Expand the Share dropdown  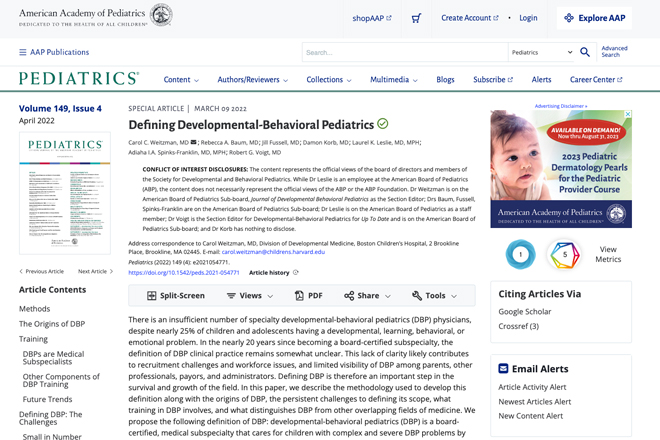(x=367, y=296)
